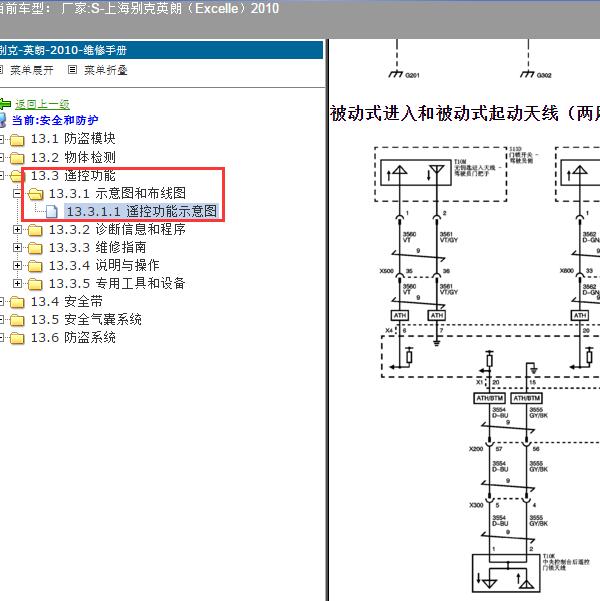Click 菜单展开 to expand all menus
The width and height of the screenshot is (600, 601).
pyautogui.click(x=31, y=70)
